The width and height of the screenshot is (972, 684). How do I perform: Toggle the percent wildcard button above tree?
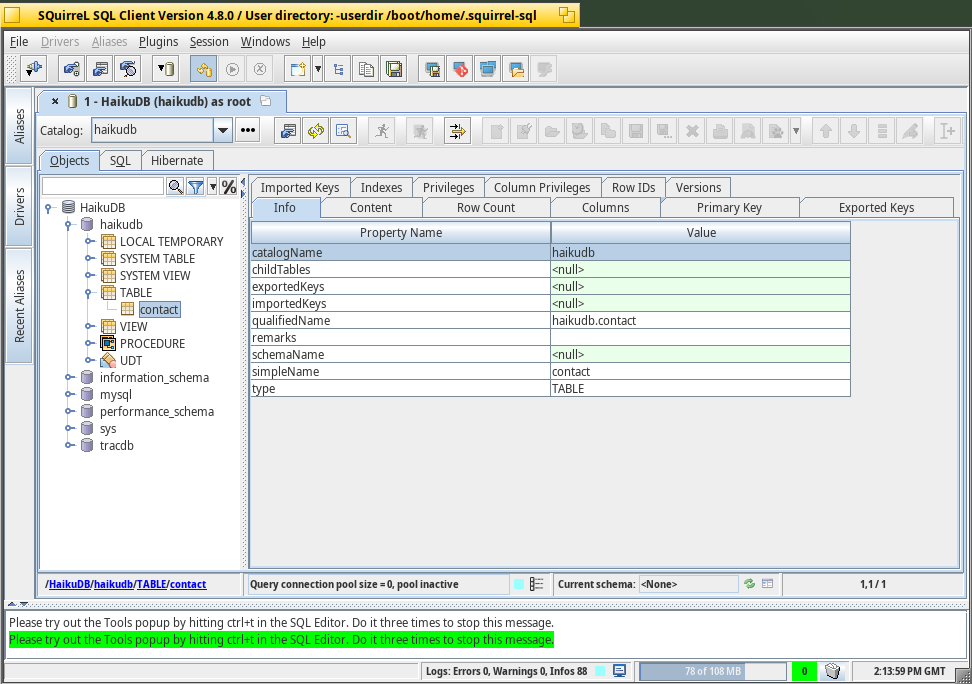(229, 186)
